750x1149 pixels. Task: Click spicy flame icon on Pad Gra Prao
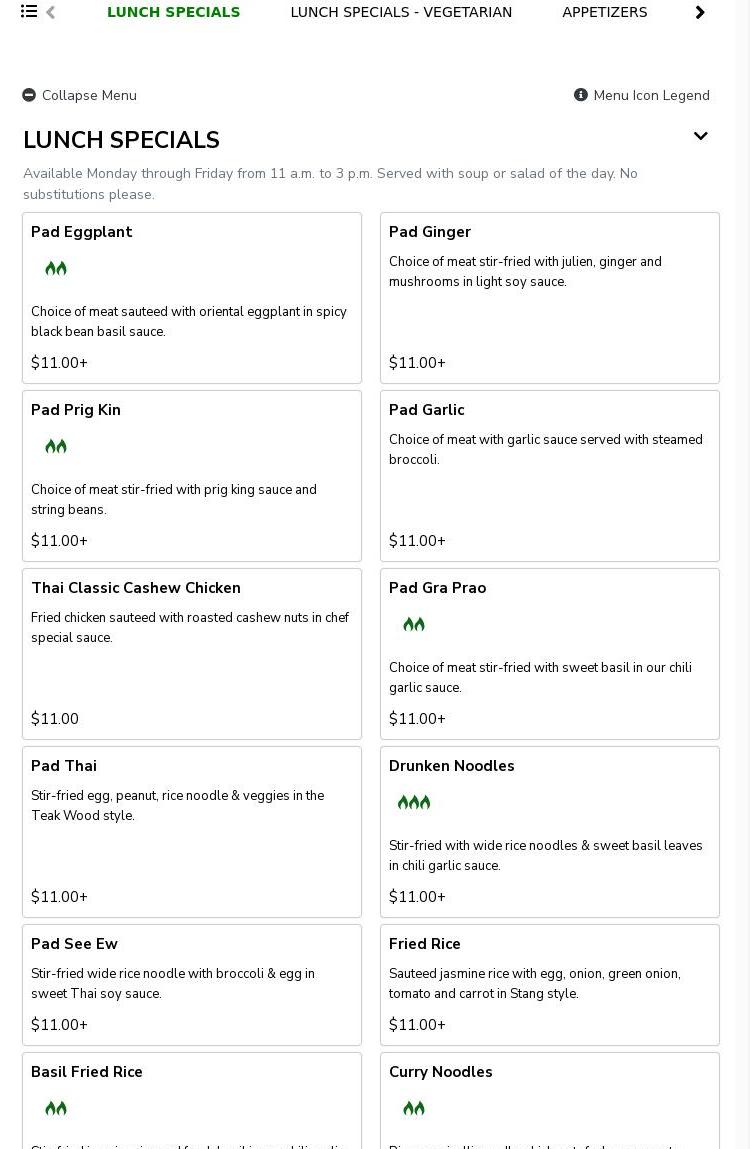coord(414,624)
